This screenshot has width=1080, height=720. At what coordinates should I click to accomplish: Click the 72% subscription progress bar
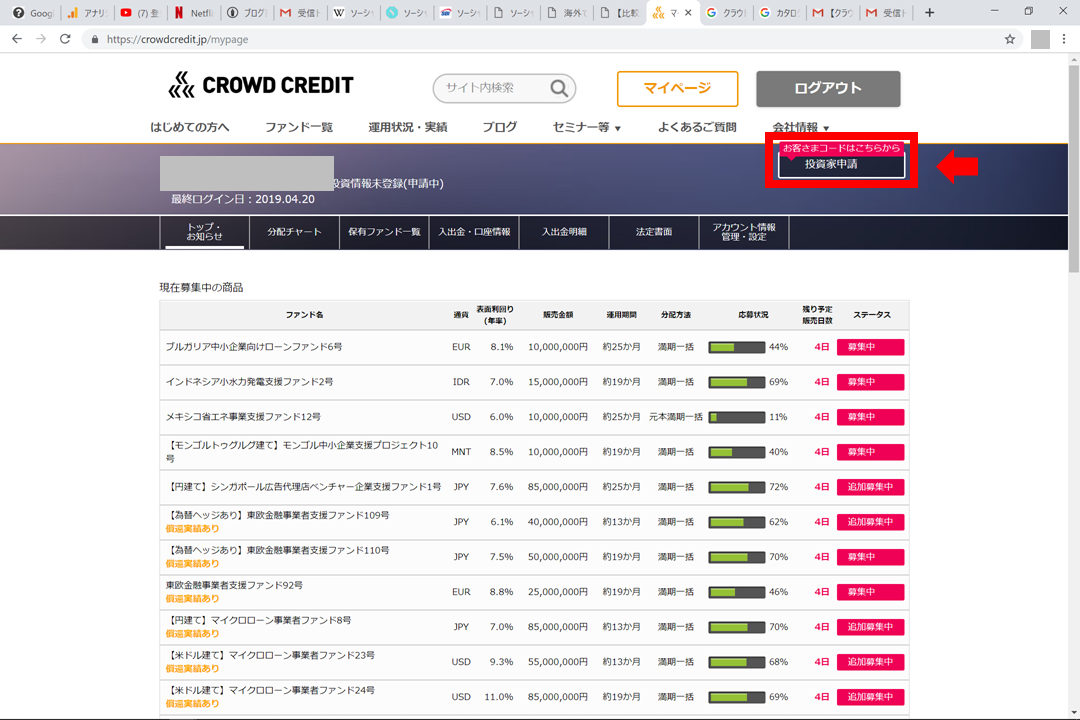tap(736, 487)
